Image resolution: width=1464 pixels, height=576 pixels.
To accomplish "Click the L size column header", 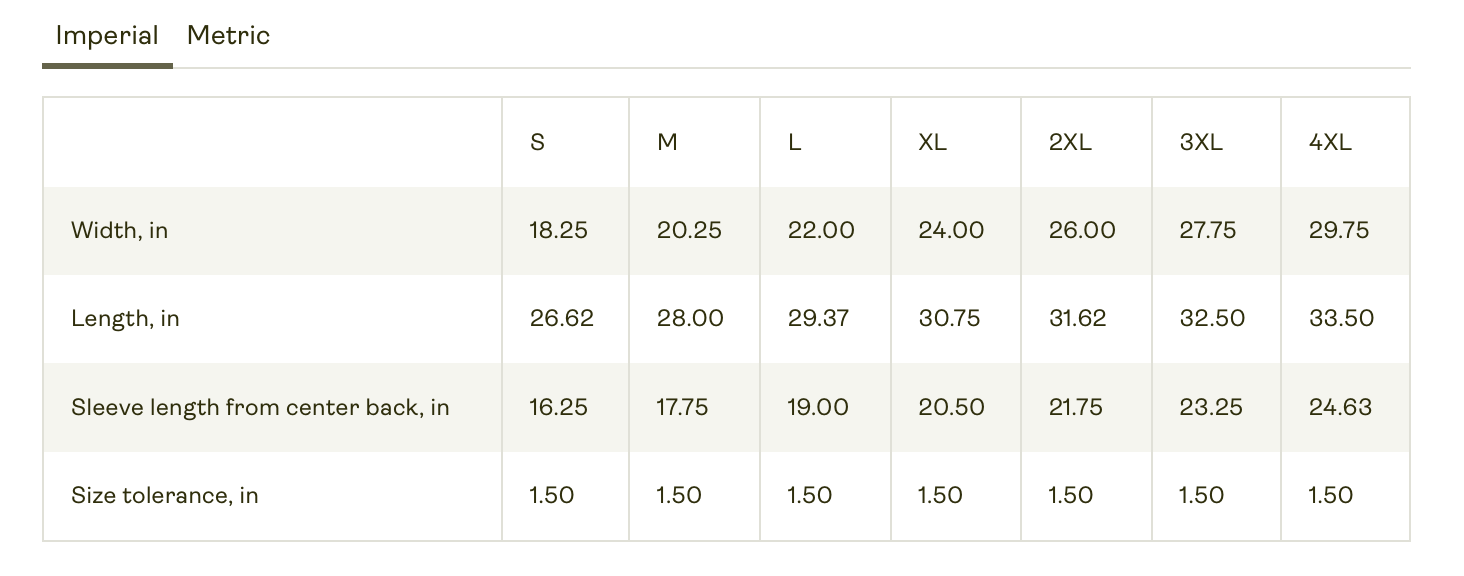I will (x=795, y=142).
